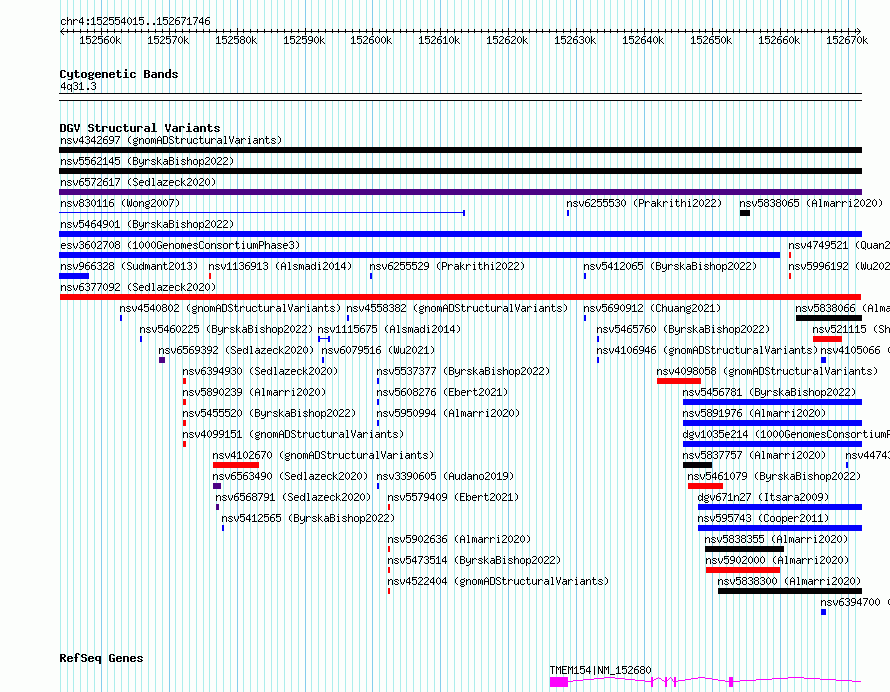Open nsv5537377 (ByrskaBishop2022) variant
Viewport: 890px width, 692px height.
[463, 371]
